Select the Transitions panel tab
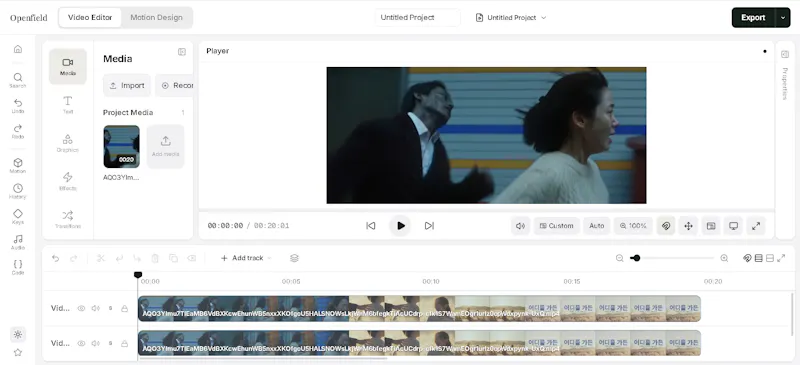800x365 pixels. [68, 219]
